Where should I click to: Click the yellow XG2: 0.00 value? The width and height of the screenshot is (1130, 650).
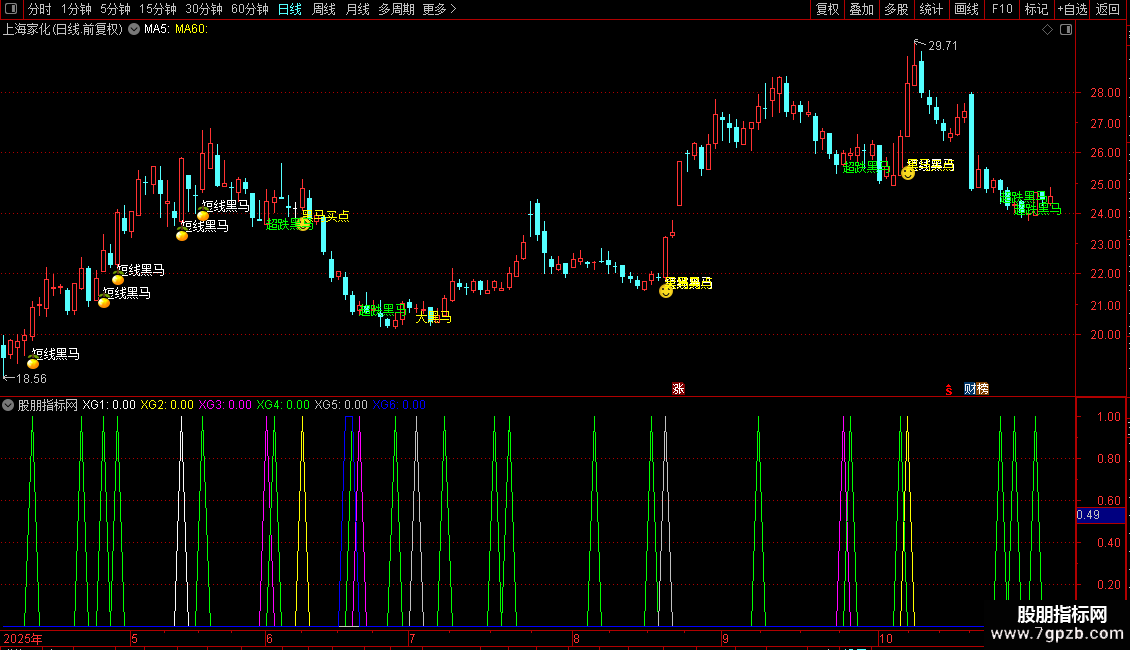pyautogui.click(x=166, y=405)
